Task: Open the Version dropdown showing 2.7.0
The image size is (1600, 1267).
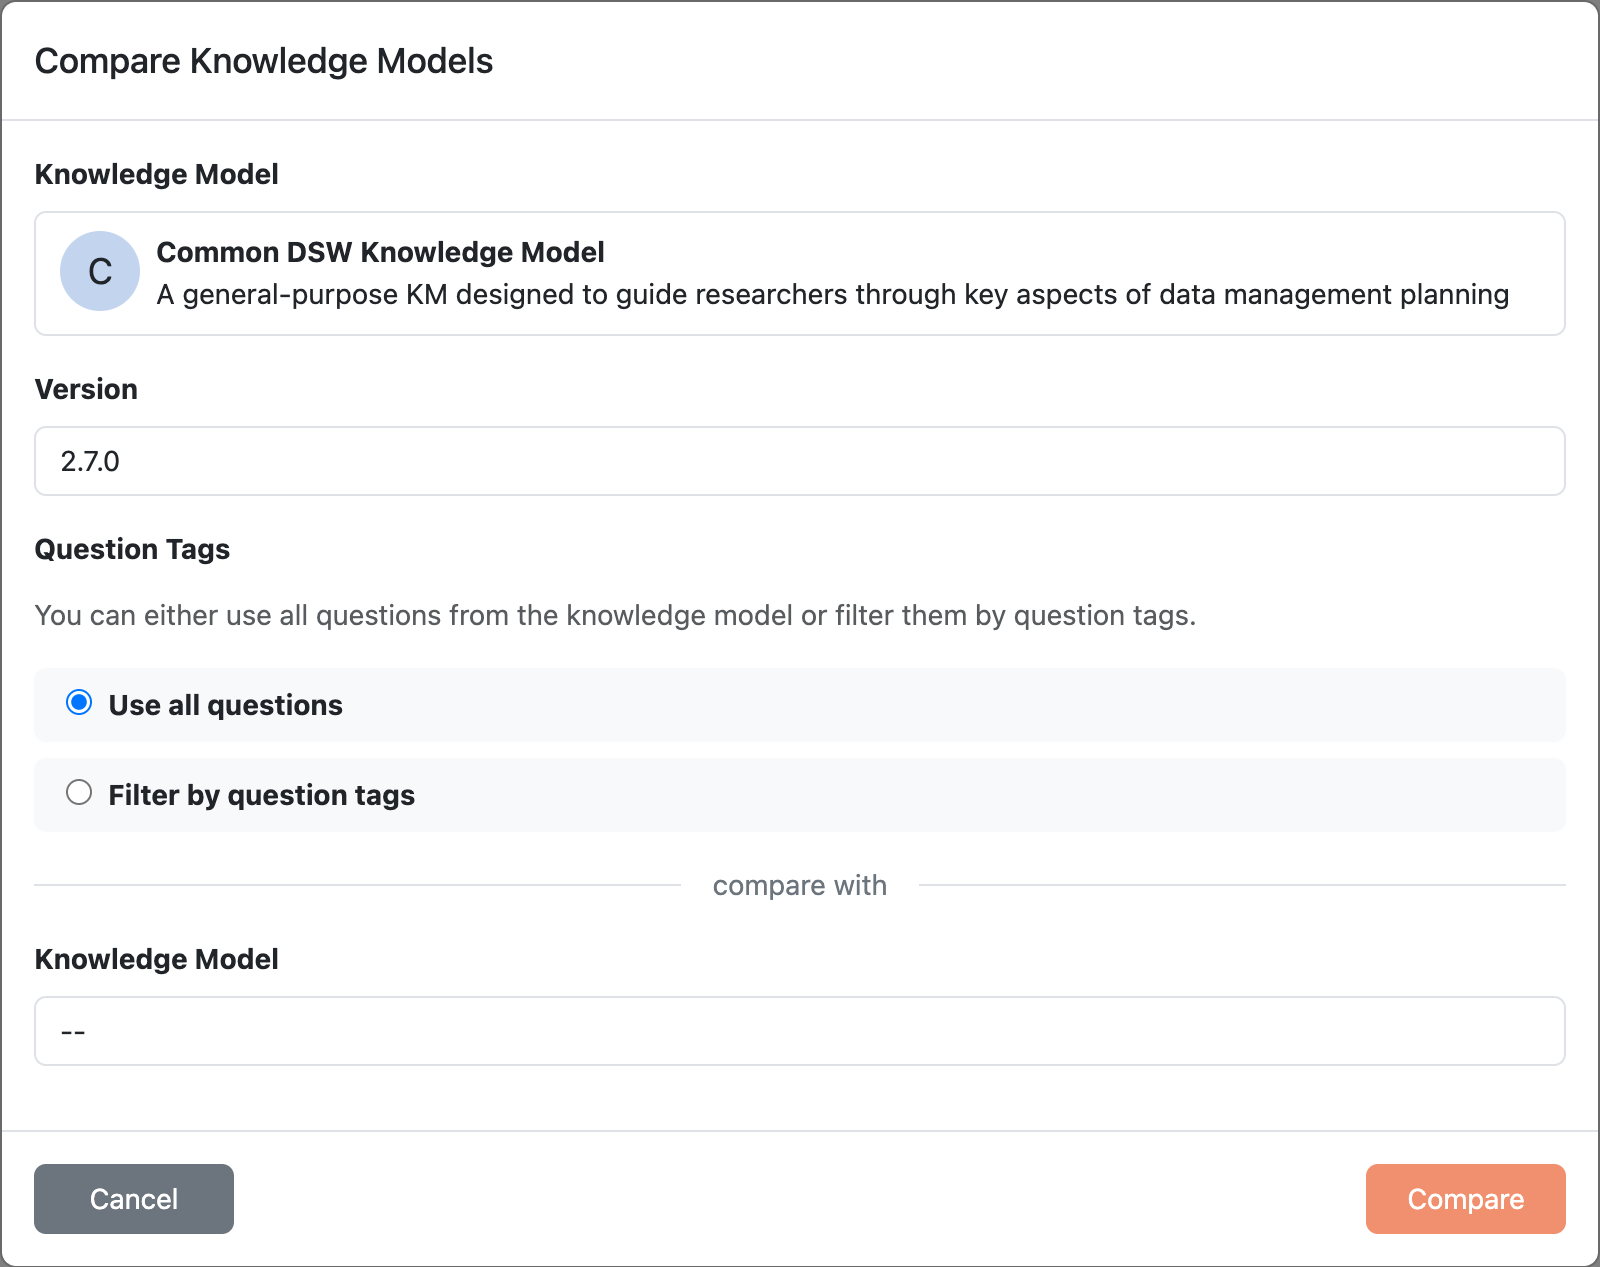Action: tap(800, 461)
